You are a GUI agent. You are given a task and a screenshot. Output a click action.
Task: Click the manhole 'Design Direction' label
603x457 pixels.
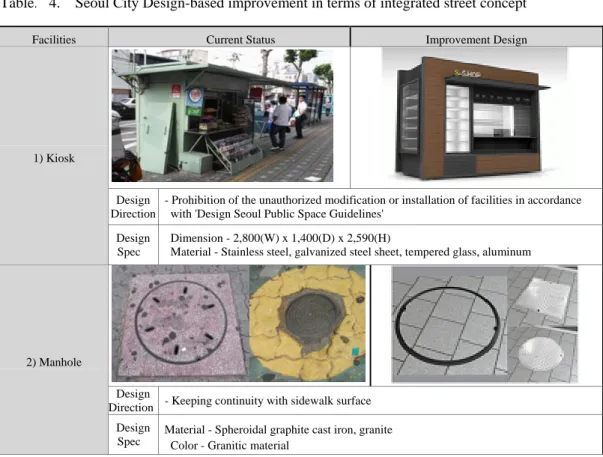pos(131,400)
